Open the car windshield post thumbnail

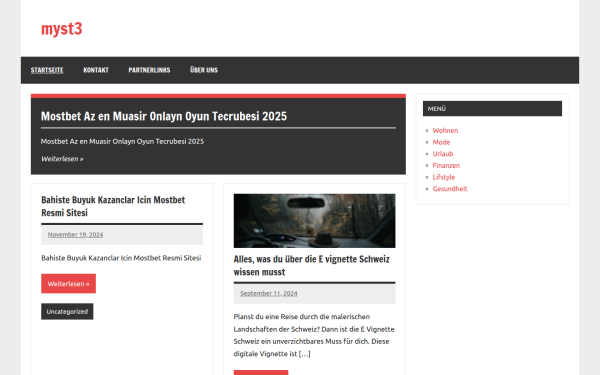click(x=314, y=221)
